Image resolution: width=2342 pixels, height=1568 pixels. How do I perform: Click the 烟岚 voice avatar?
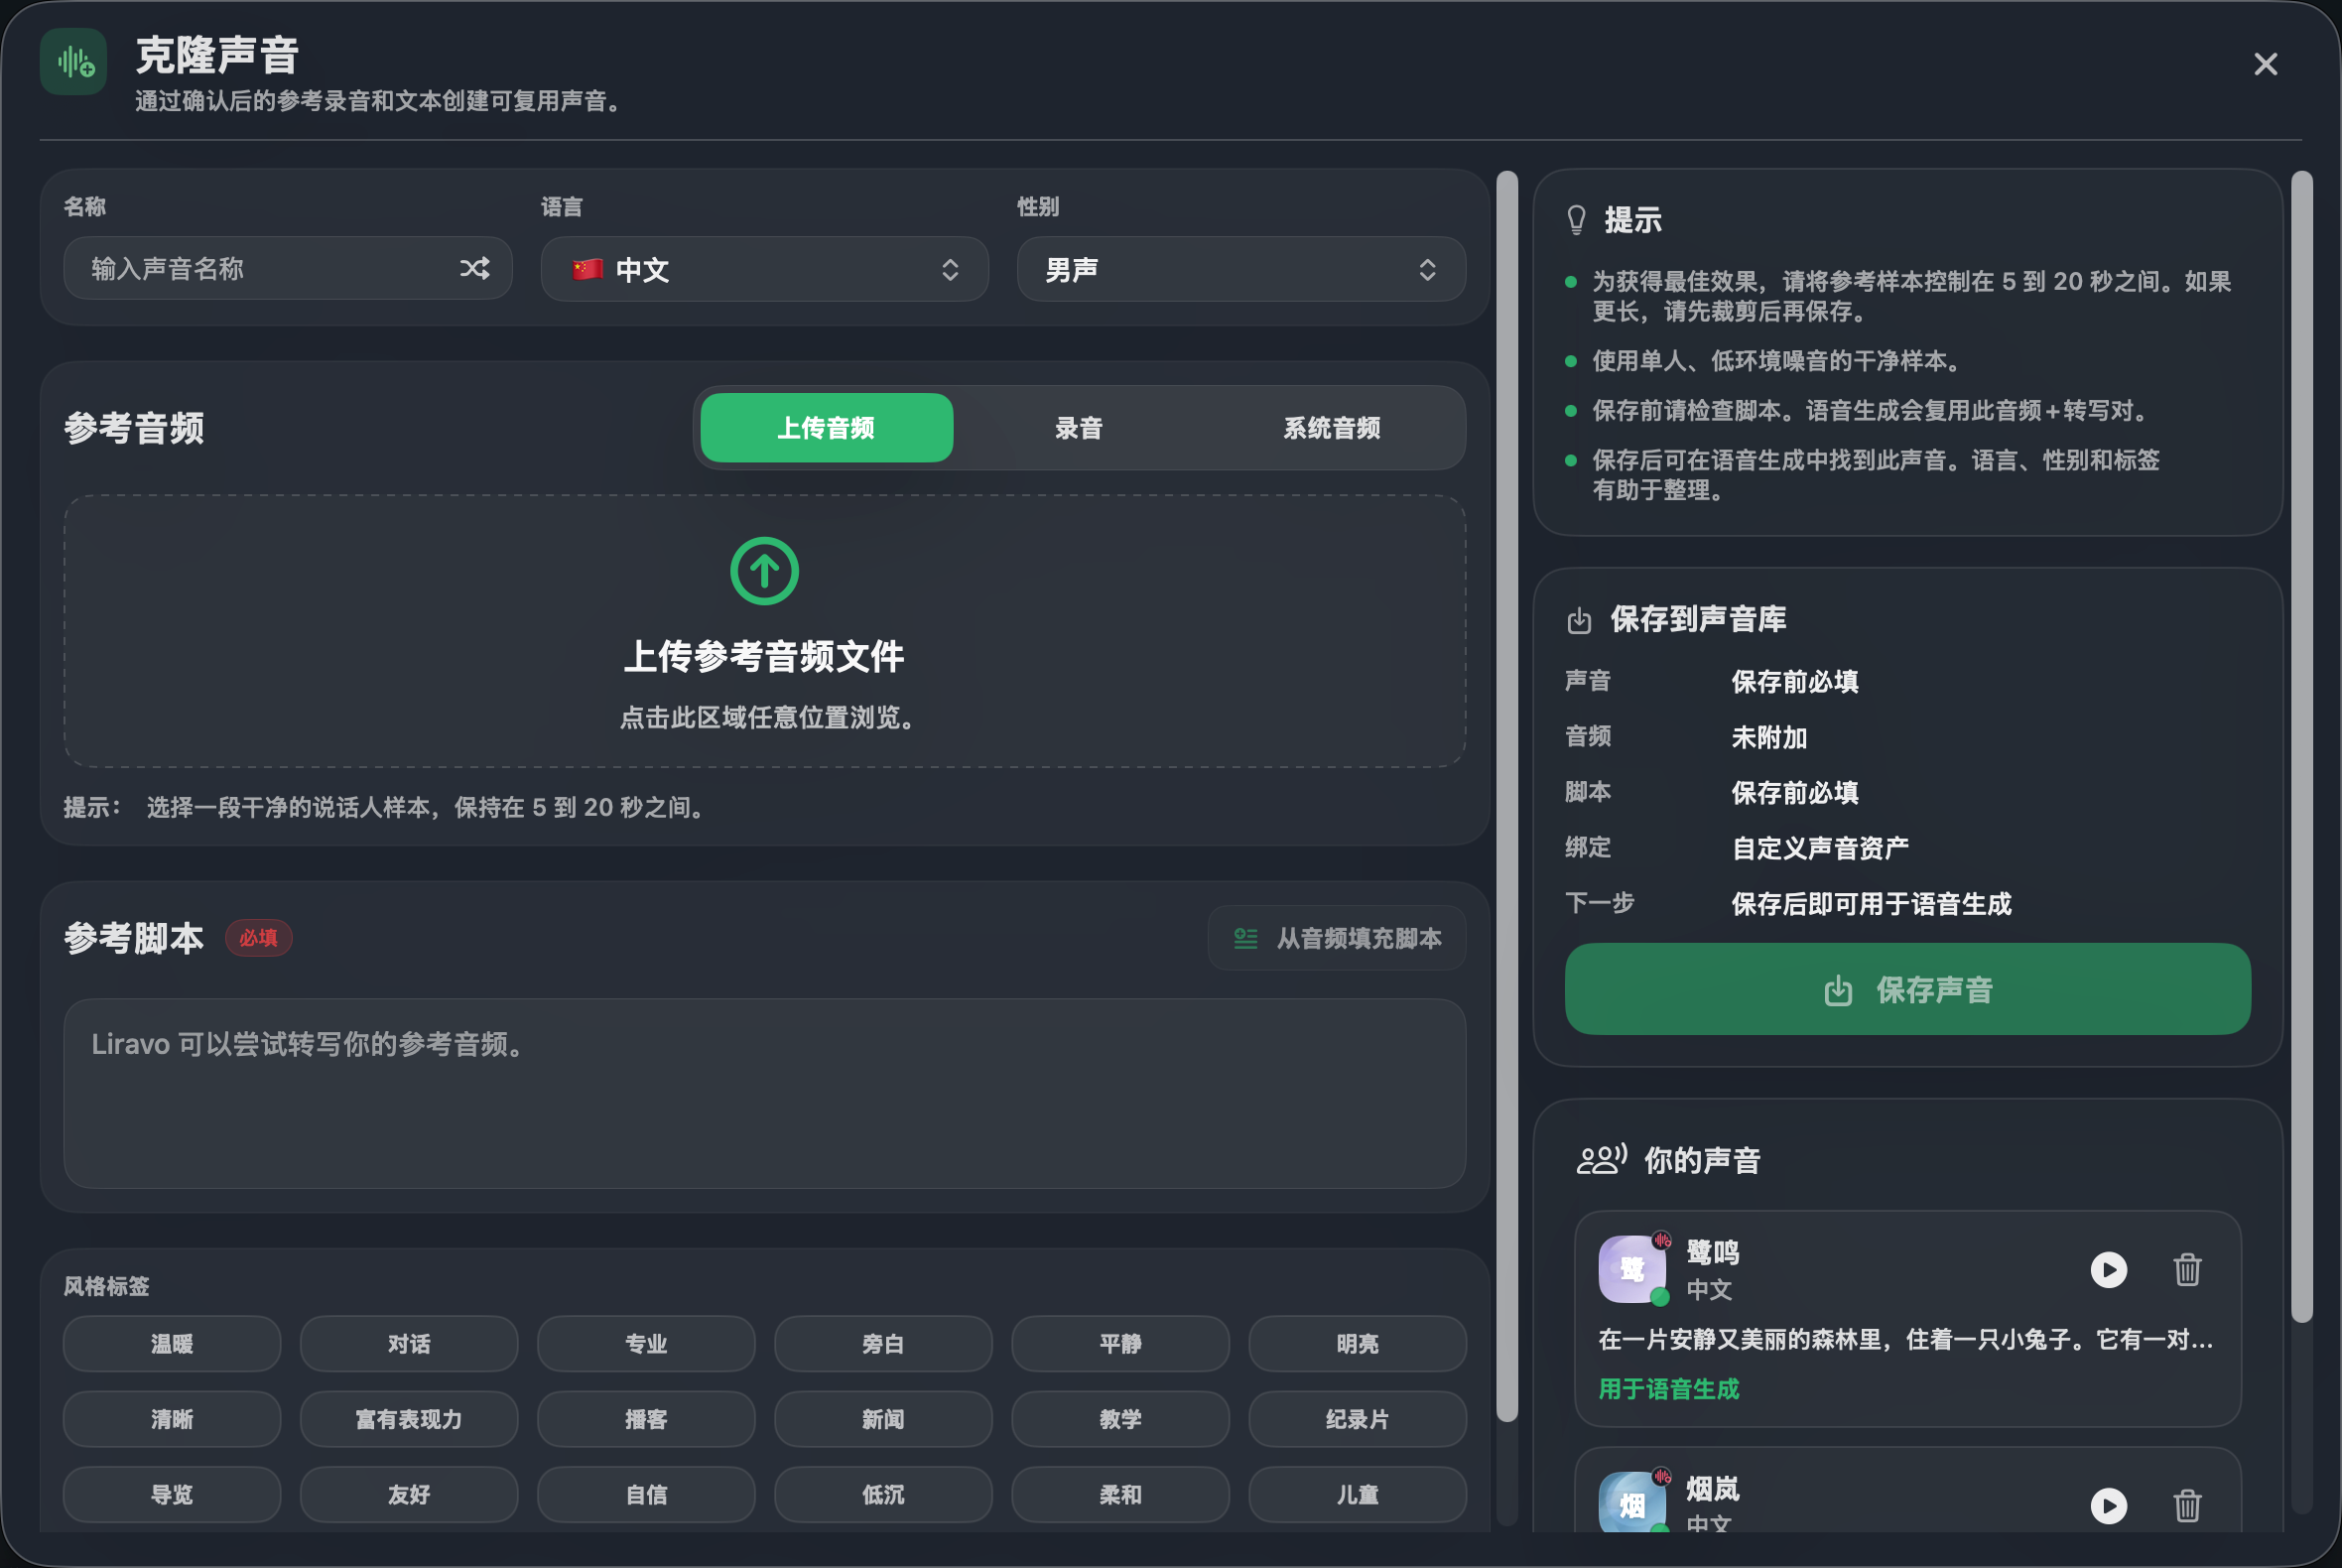point(1632,1503)
